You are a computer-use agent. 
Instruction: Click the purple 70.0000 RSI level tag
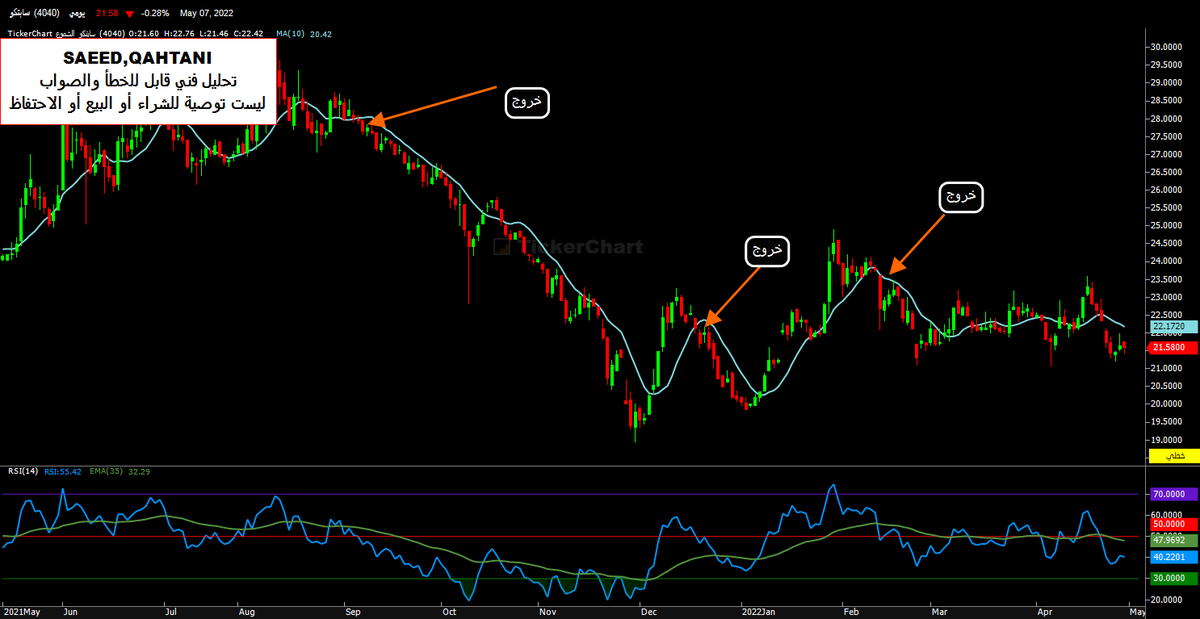pos(1173,494)
